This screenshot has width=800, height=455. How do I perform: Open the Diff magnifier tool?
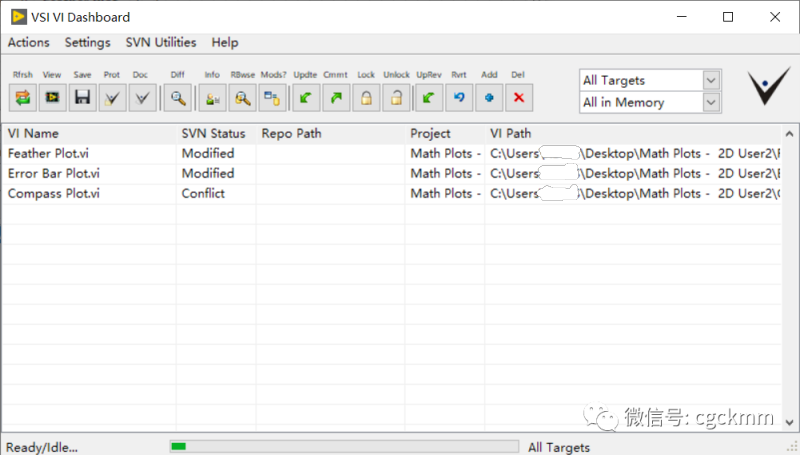(x=178, y=97)
